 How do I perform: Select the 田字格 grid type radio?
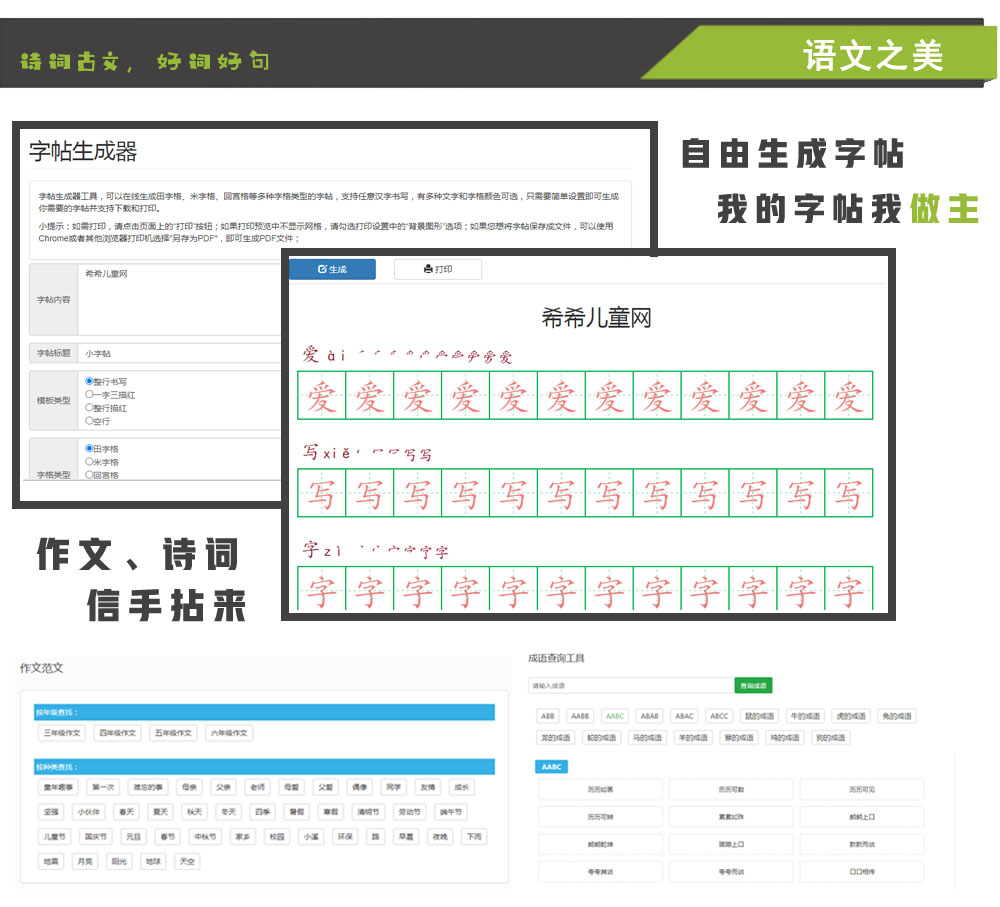[90, 449]
